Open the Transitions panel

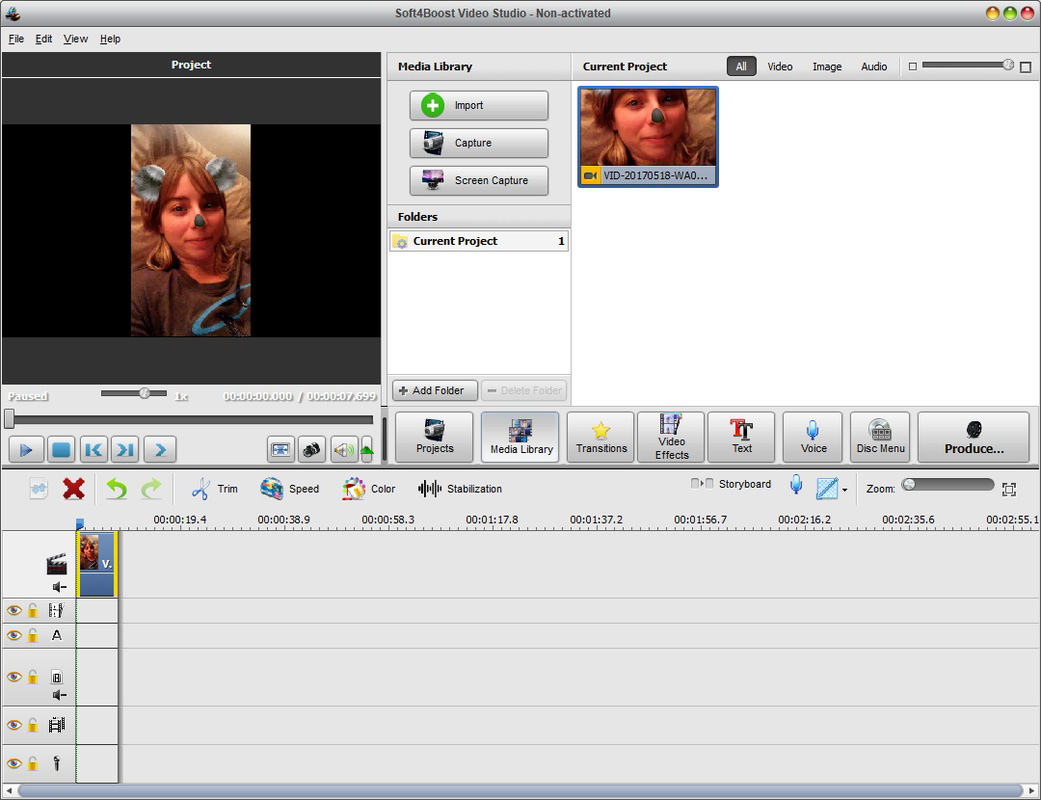(601, 437)
